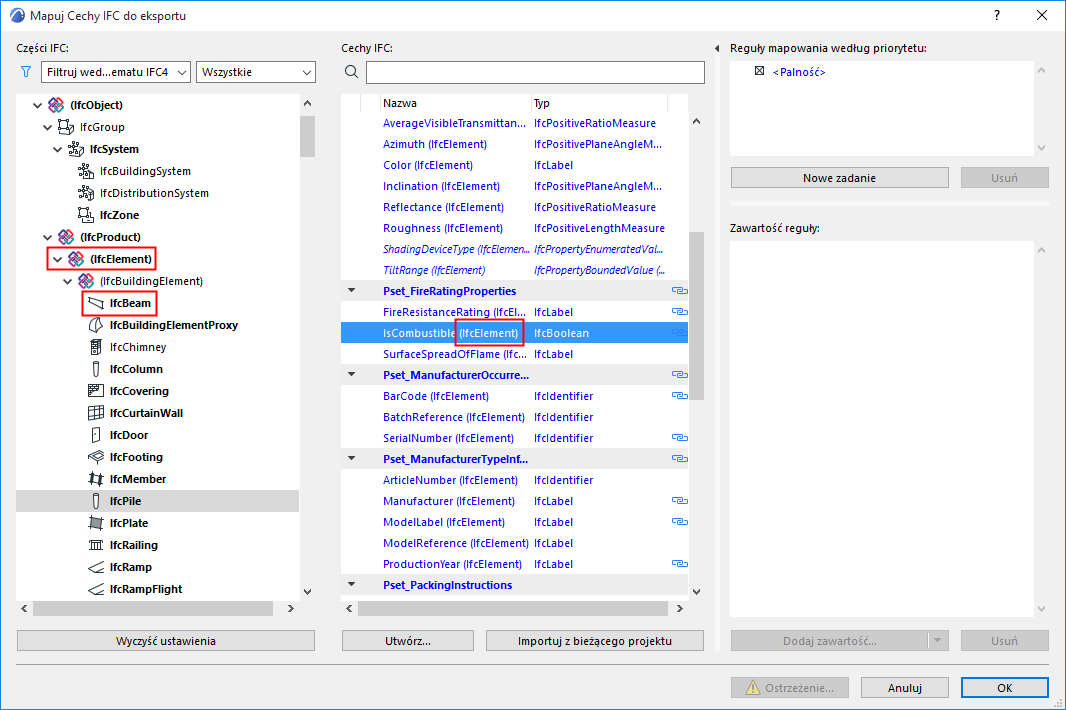Image resolution: width=1066 pixels, height=710 pixels.
Task: Select the Azimuth (IfcElement) property
Action: point(515,144)
